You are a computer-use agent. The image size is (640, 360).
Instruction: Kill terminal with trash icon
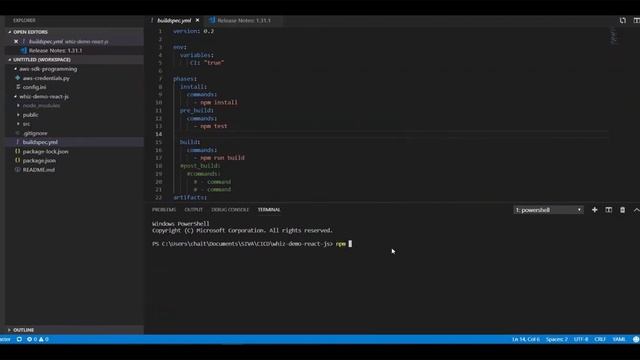point(622,210)
